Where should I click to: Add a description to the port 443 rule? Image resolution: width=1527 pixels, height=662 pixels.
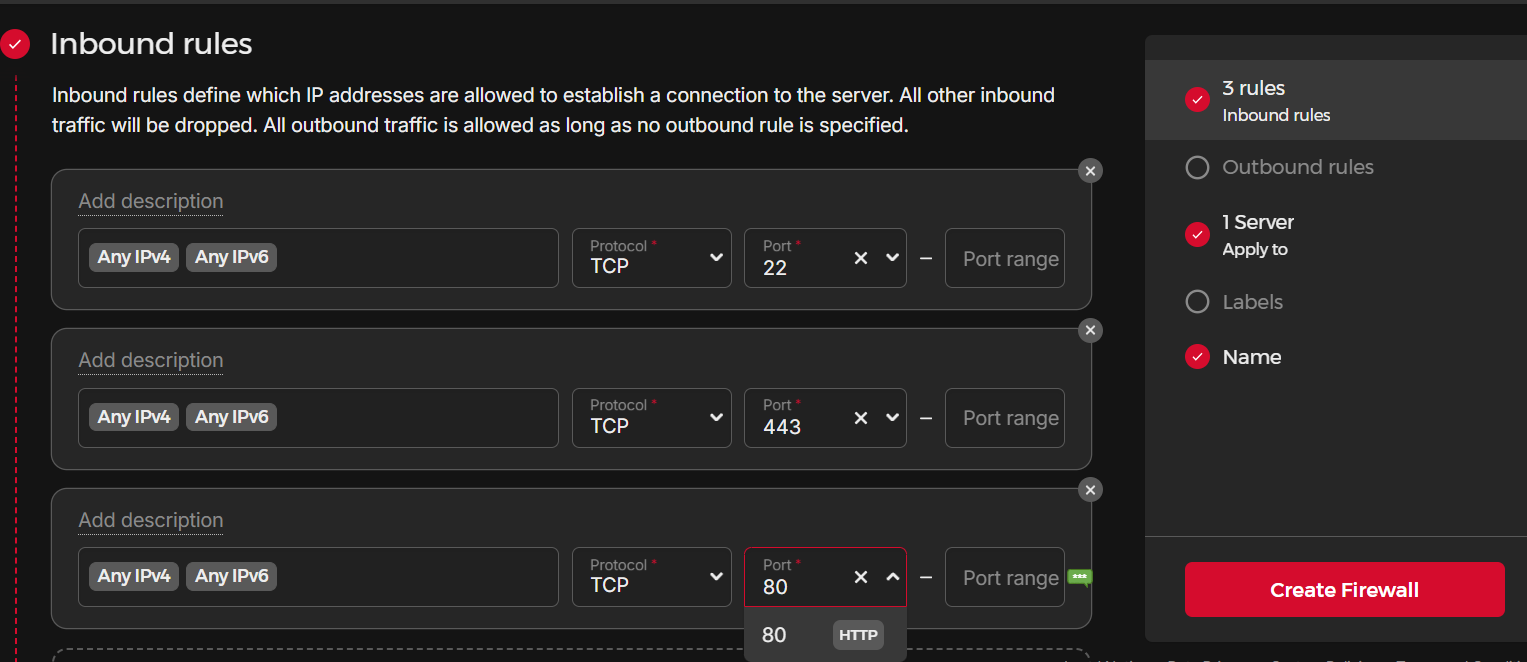coord(150,360)
